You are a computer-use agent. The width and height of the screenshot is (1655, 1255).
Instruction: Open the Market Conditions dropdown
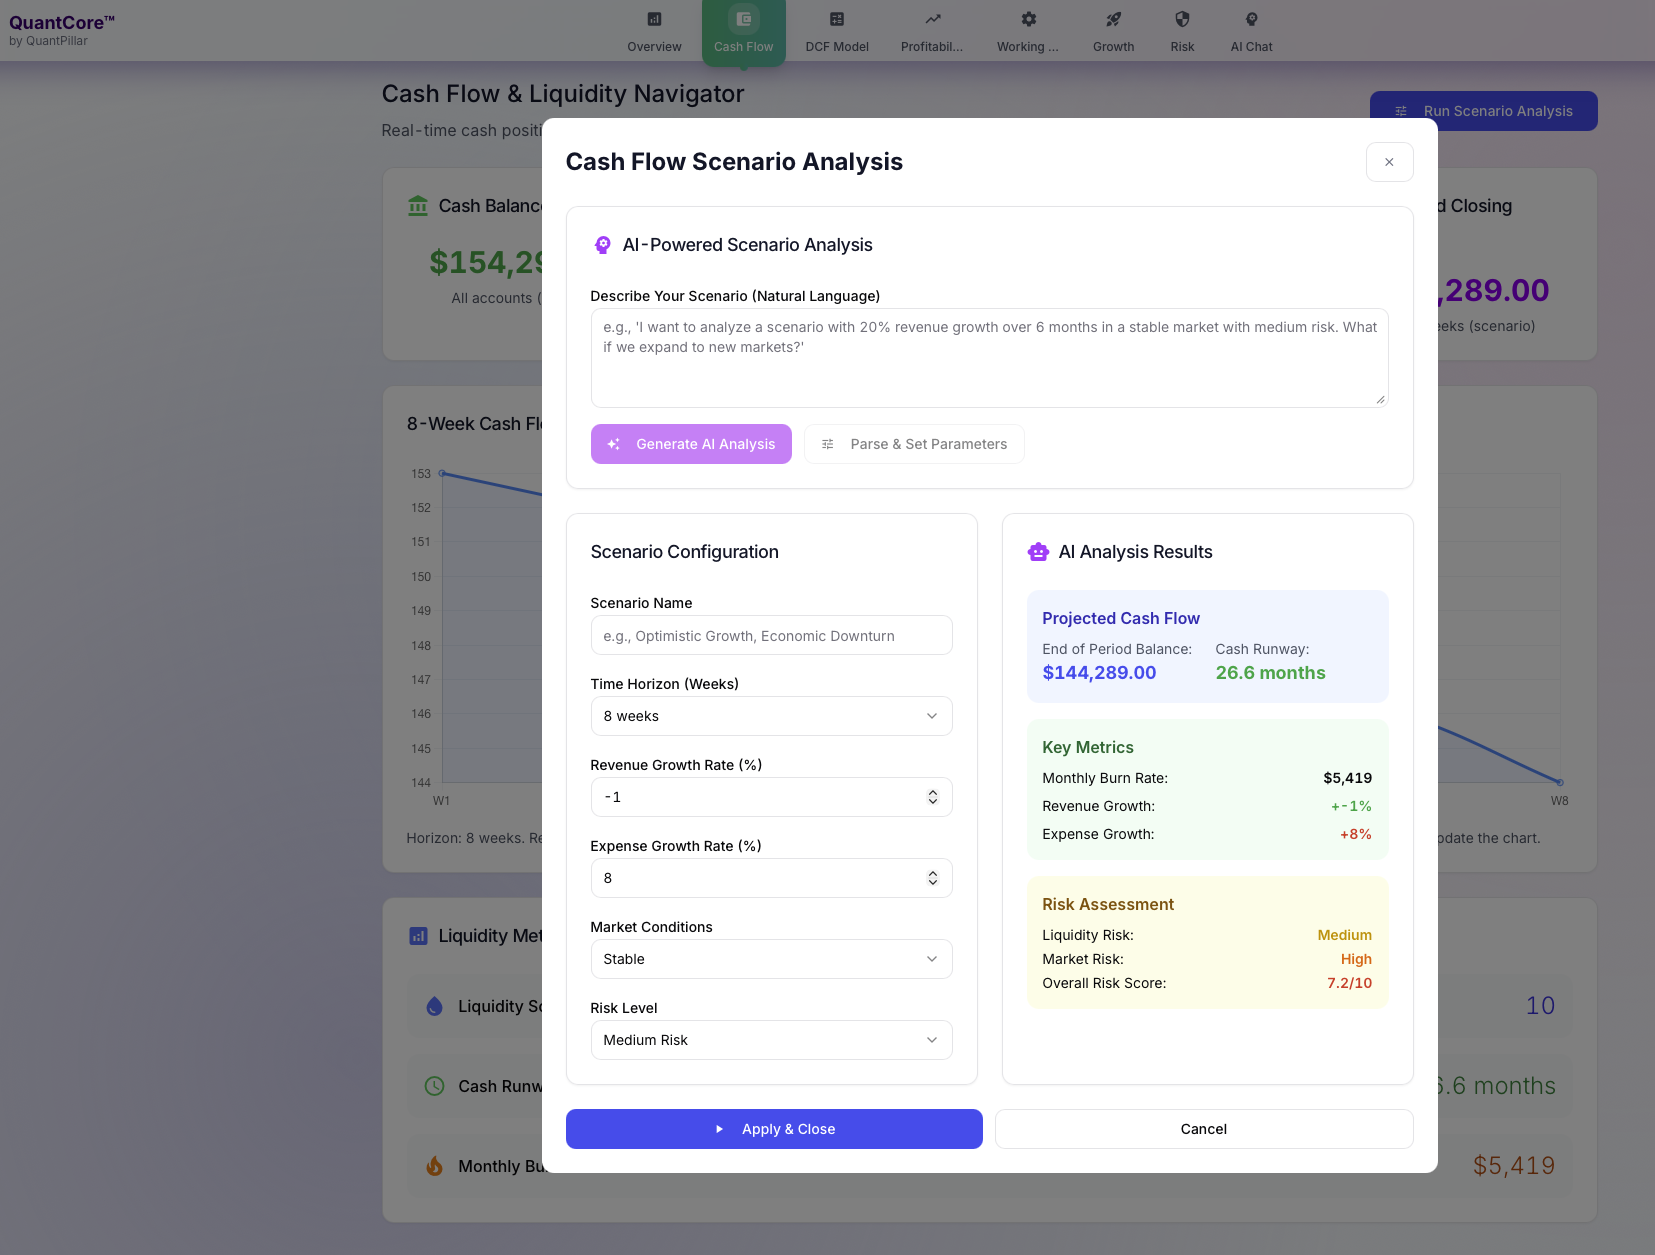tap(771, 959)
